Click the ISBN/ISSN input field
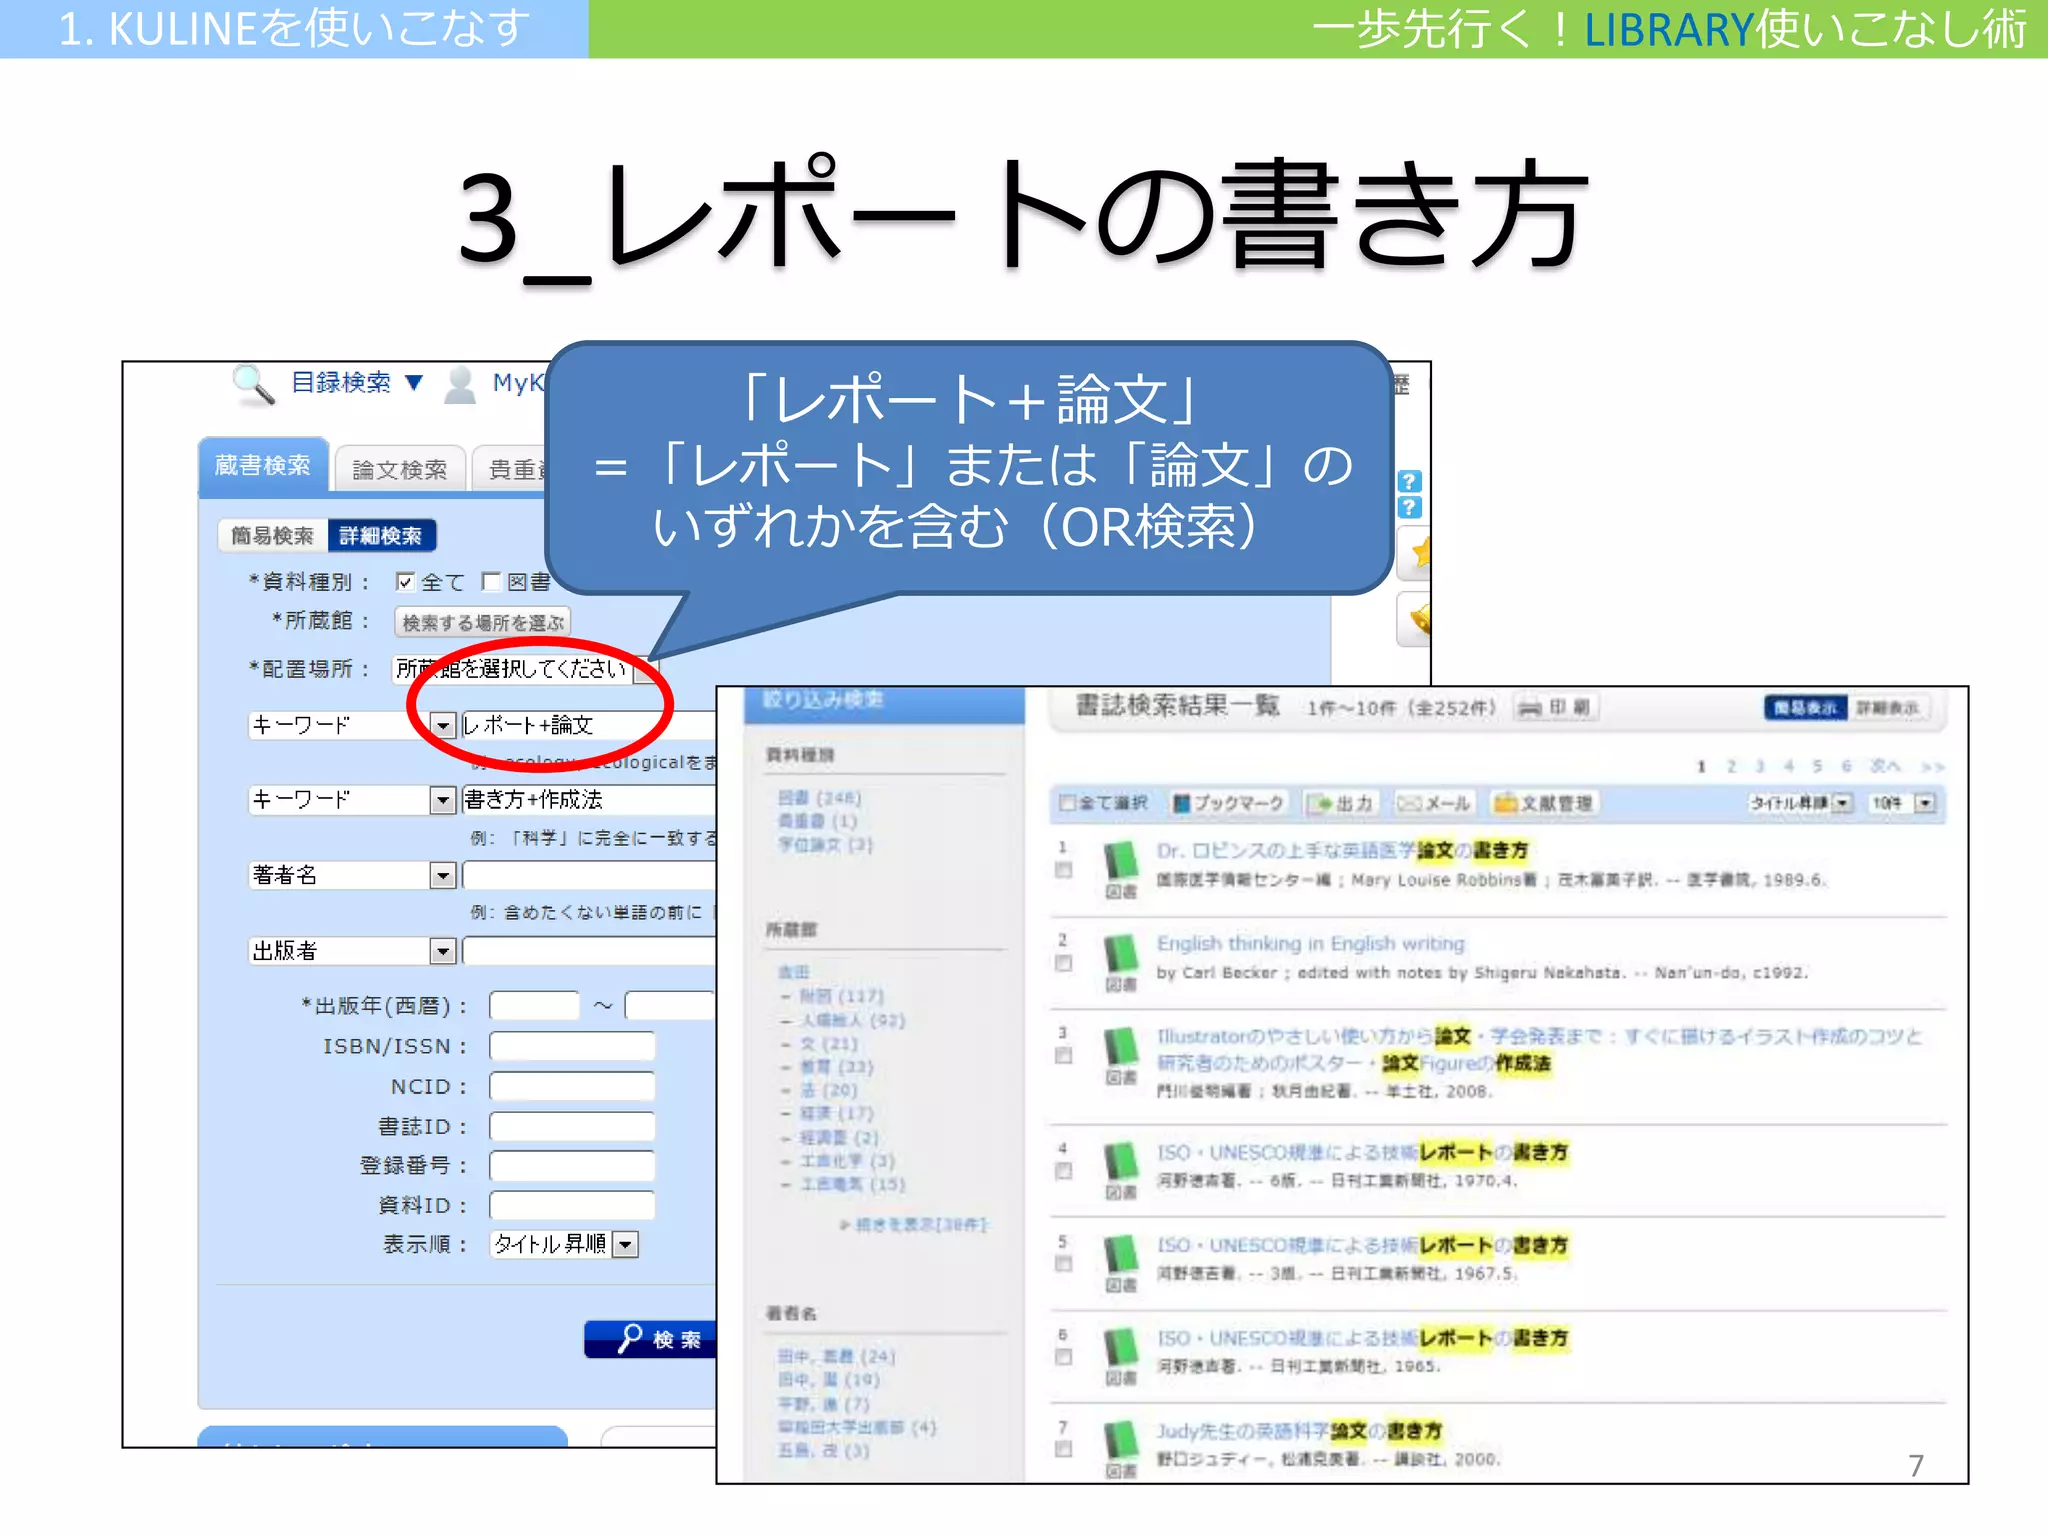Viewport: 2048px width, 1536px height. [572, 1046]
